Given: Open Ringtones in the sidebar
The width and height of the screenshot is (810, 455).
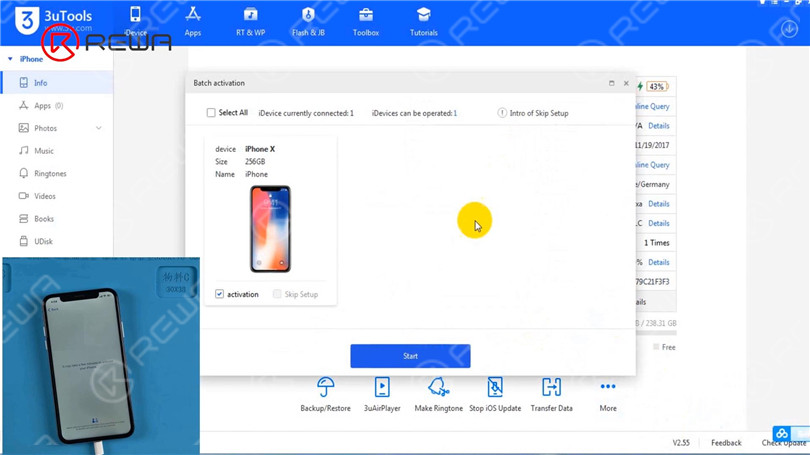Looking at the screenshot, I should (x=50, y=174).
